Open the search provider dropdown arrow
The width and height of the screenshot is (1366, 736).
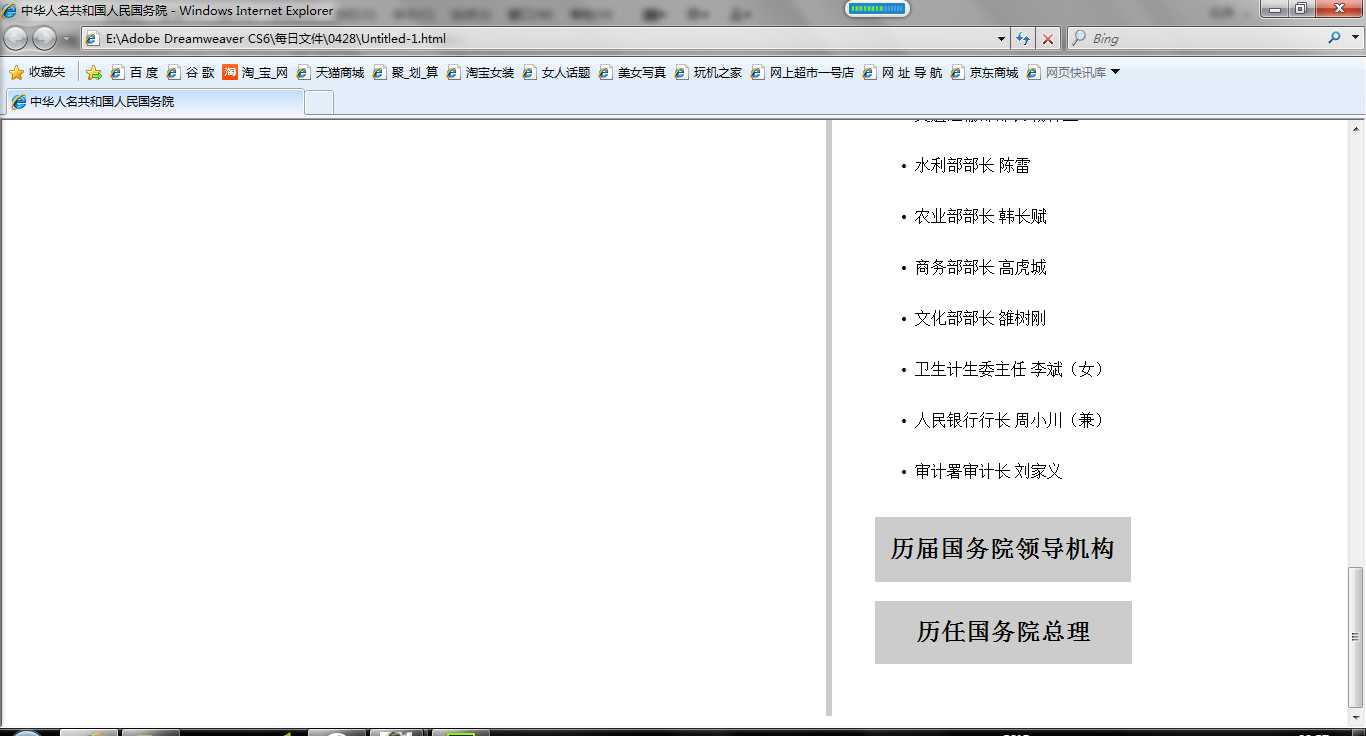tap(1354, 39)
